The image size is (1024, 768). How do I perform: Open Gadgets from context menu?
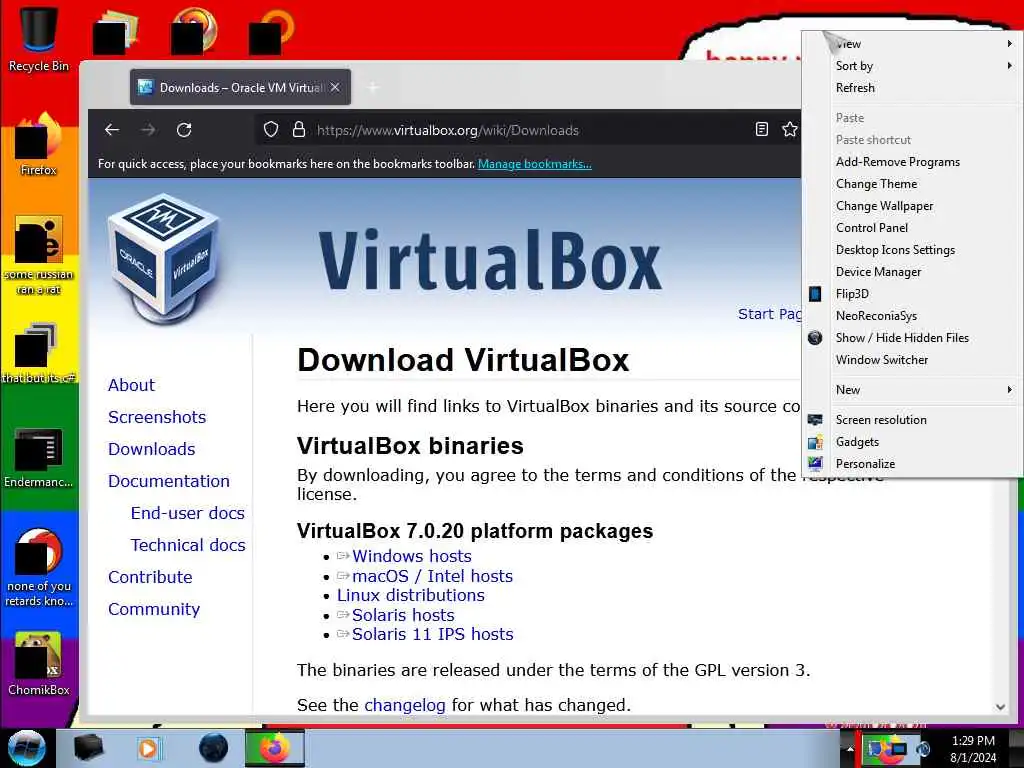click(x=912, y=441)
